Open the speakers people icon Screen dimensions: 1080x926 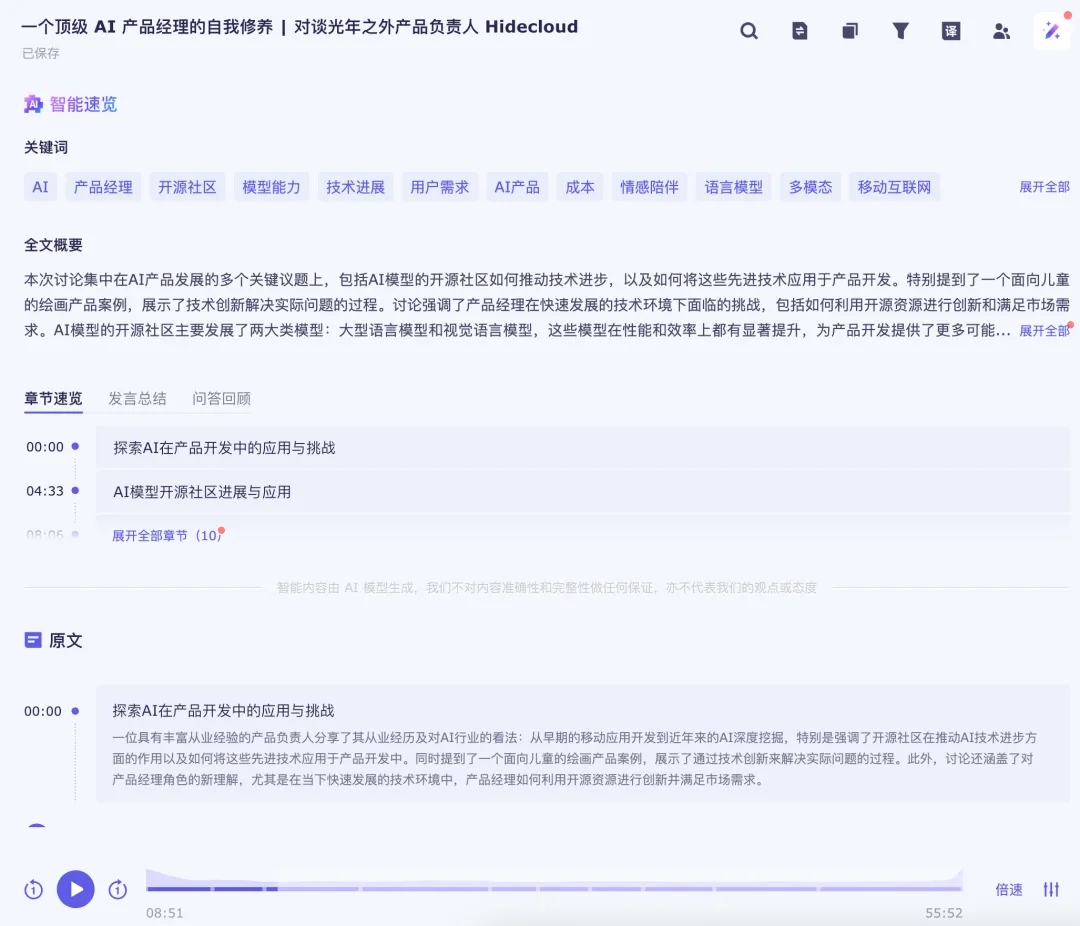pyautogui.click(x=1001, y=31)
